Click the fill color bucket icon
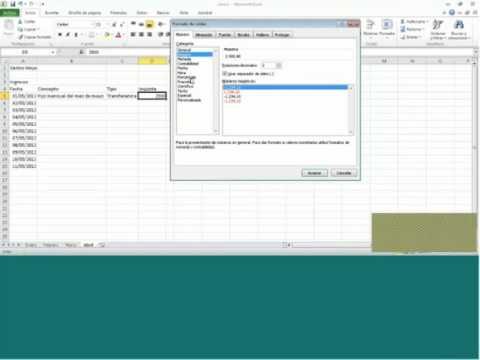Viewport: 480px width, 360px height. [x=107, y=35]
